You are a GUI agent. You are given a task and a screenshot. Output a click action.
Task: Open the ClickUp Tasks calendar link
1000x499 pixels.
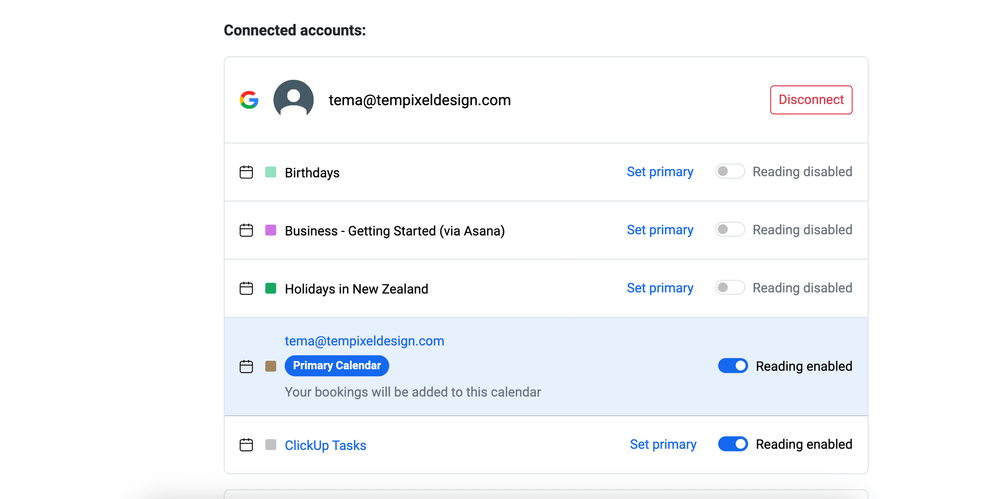coord(325,445)
